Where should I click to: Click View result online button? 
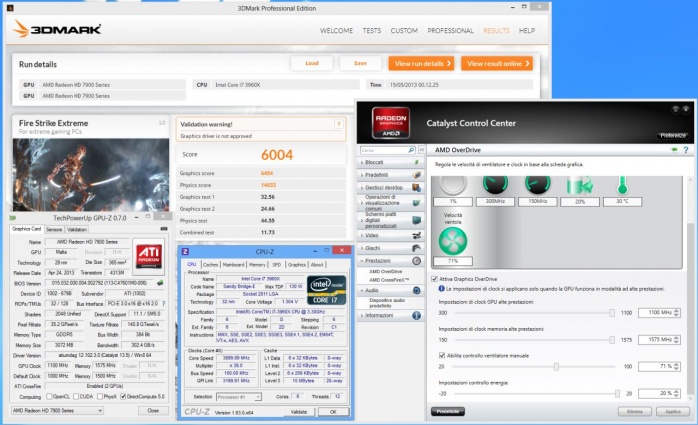497,63
